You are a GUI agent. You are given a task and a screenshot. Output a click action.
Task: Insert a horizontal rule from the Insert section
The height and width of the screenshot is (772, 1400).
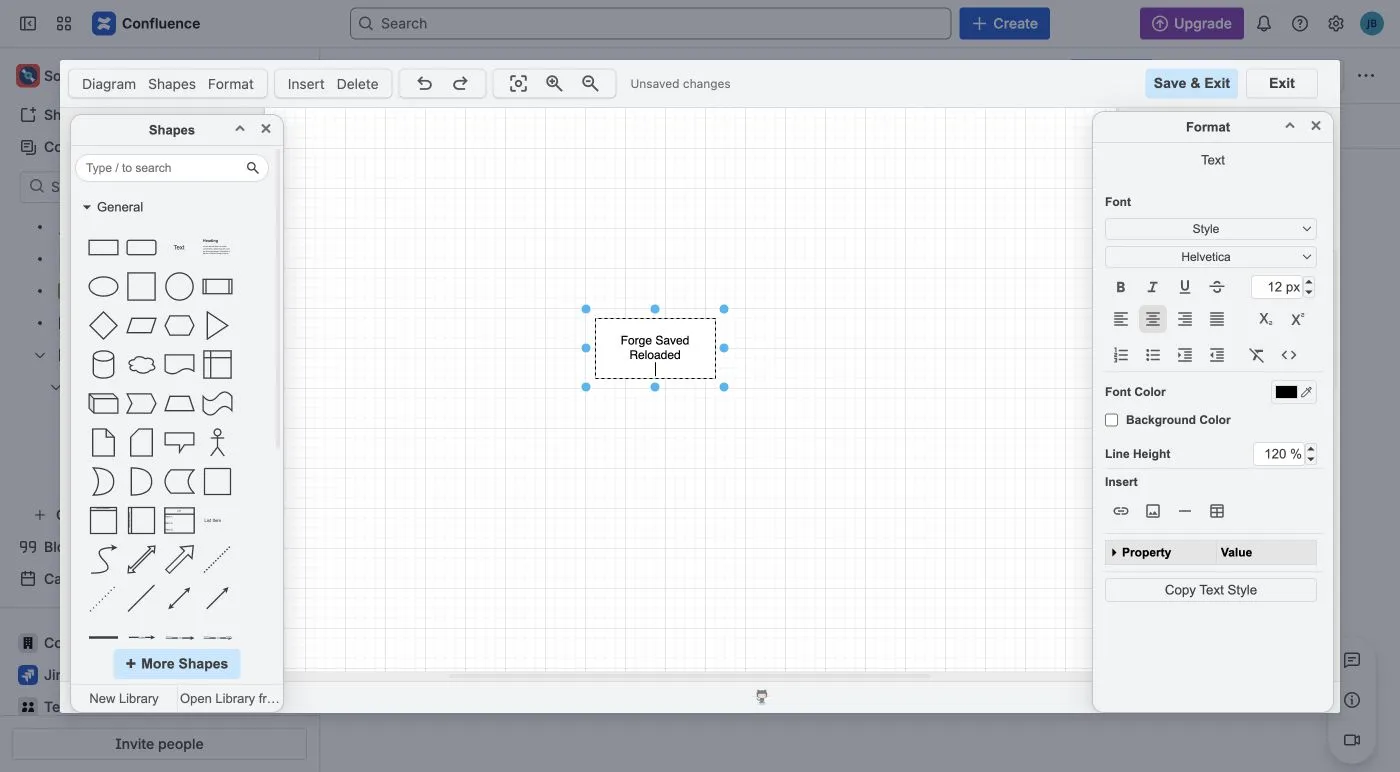click(x=1185, y=511)
